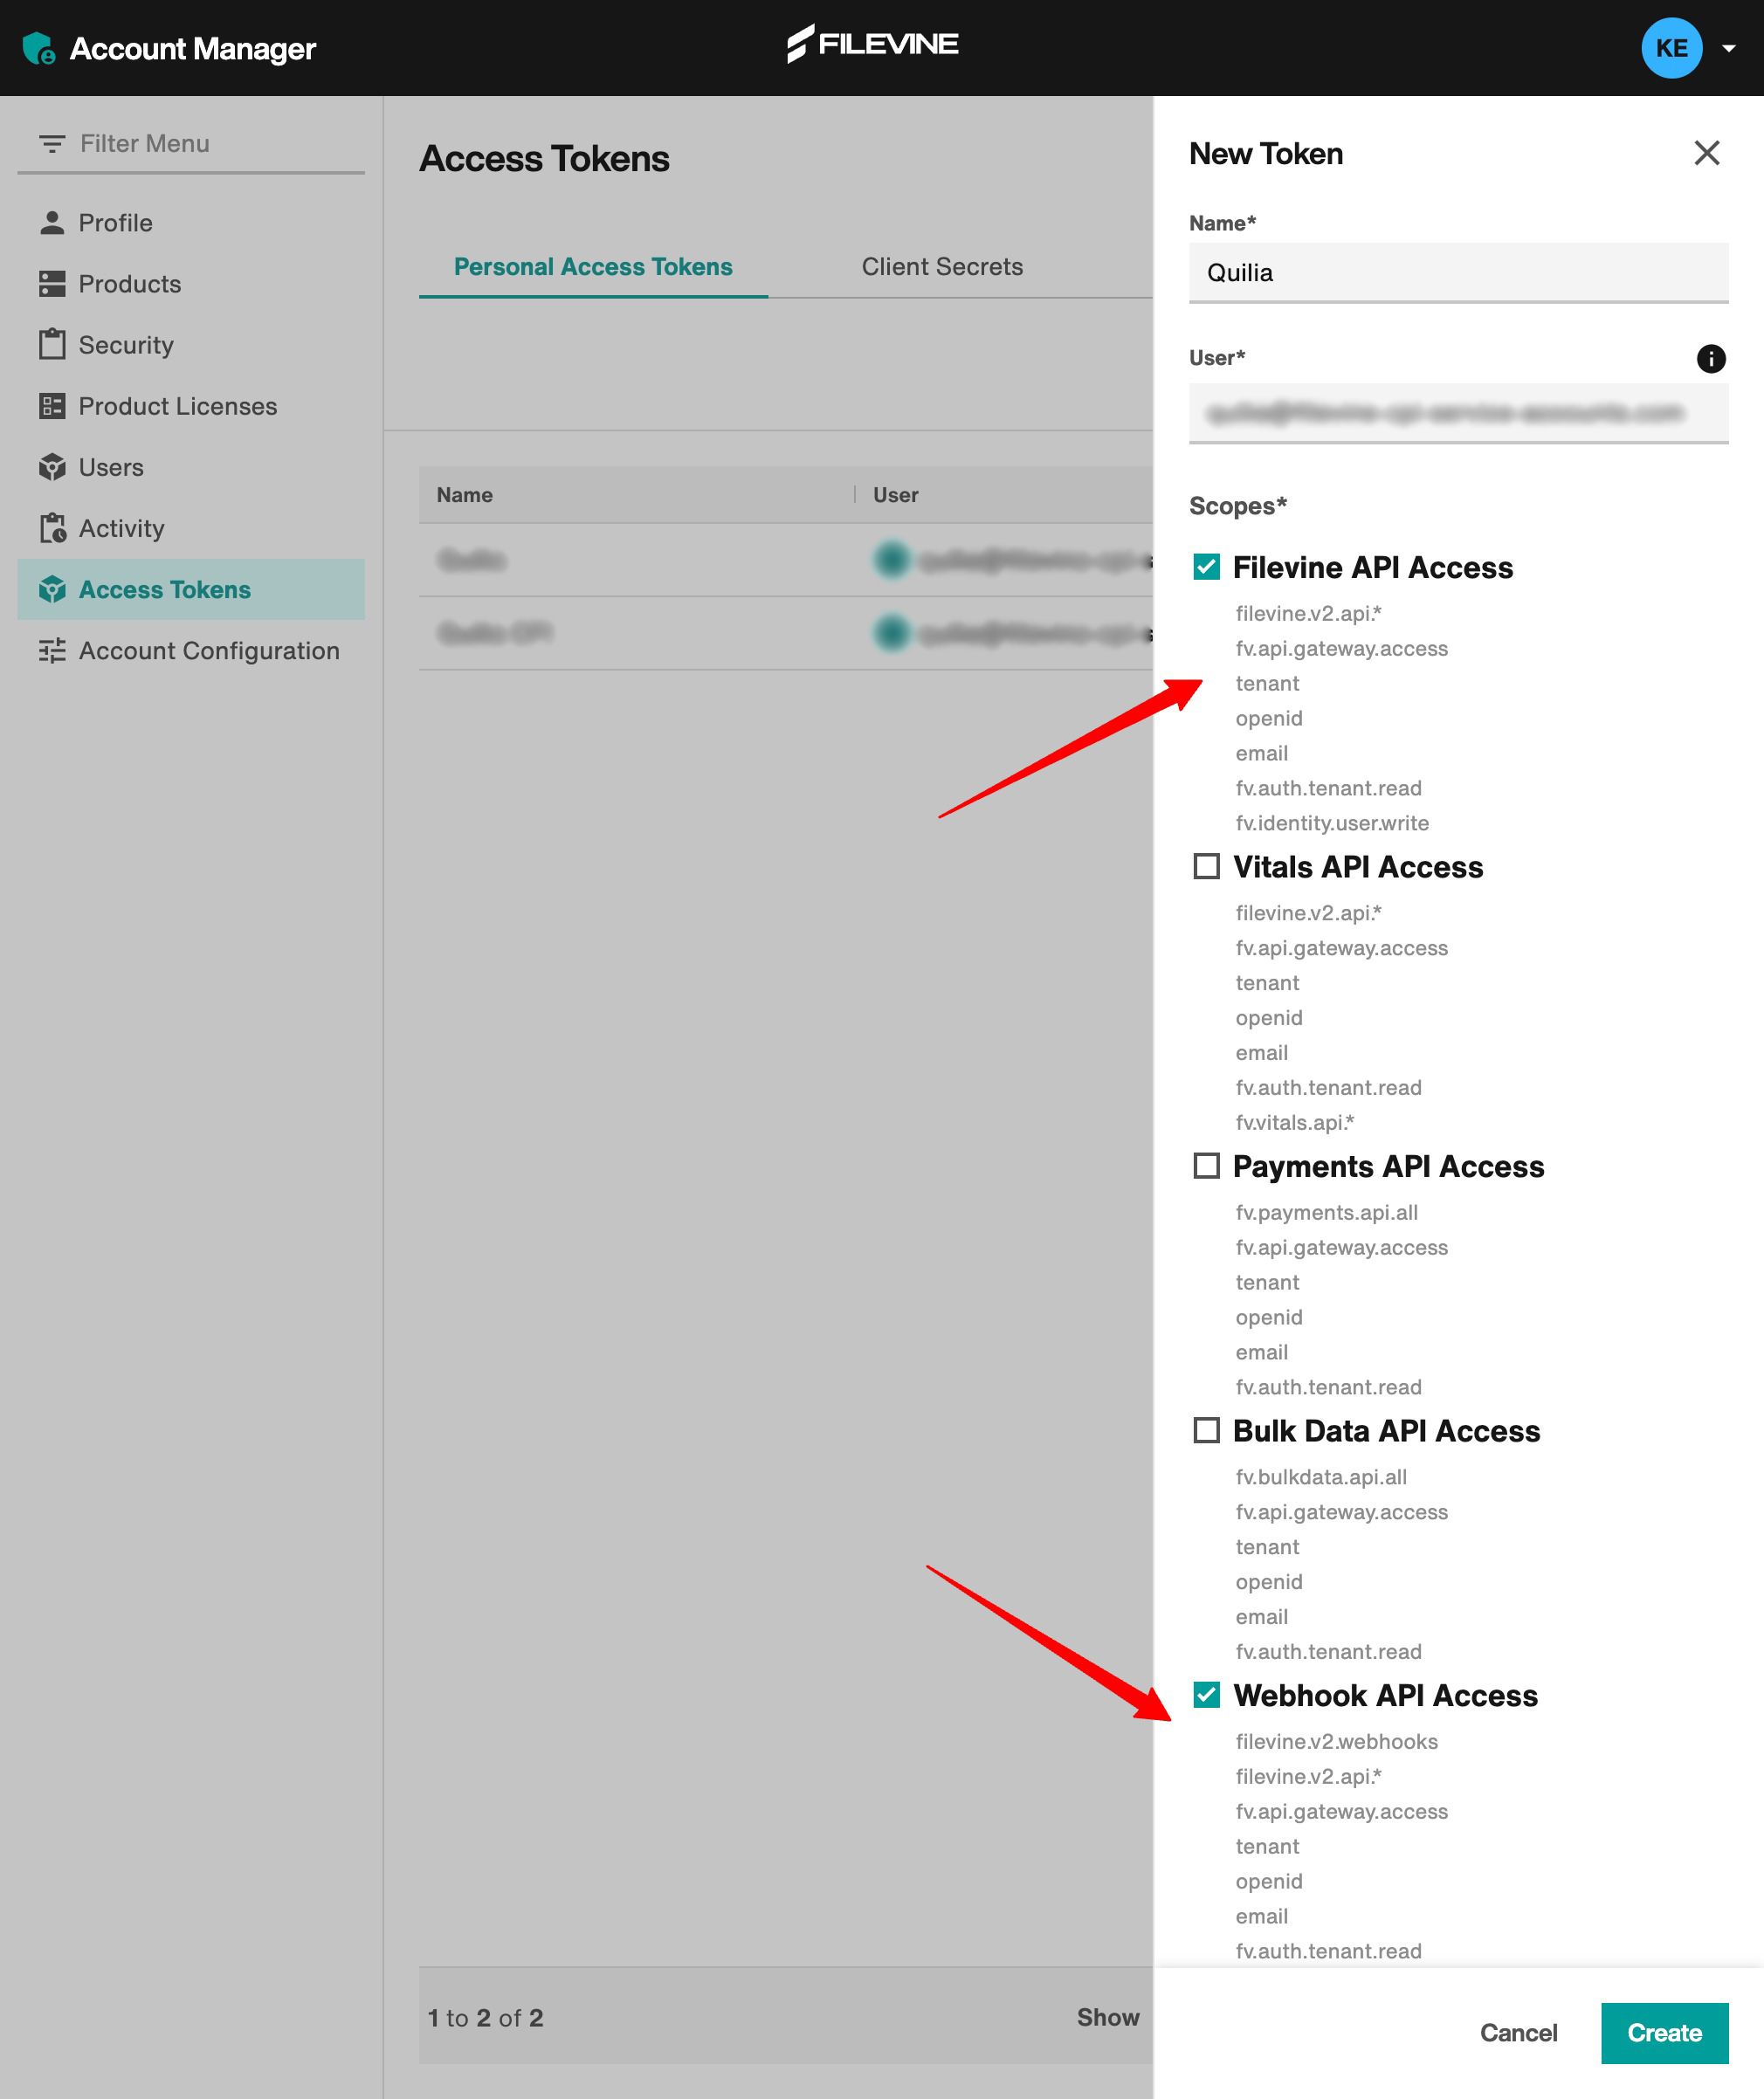Click the Access Tokens page heading
Screen dimensions: 1764x2099
point(544,159)
